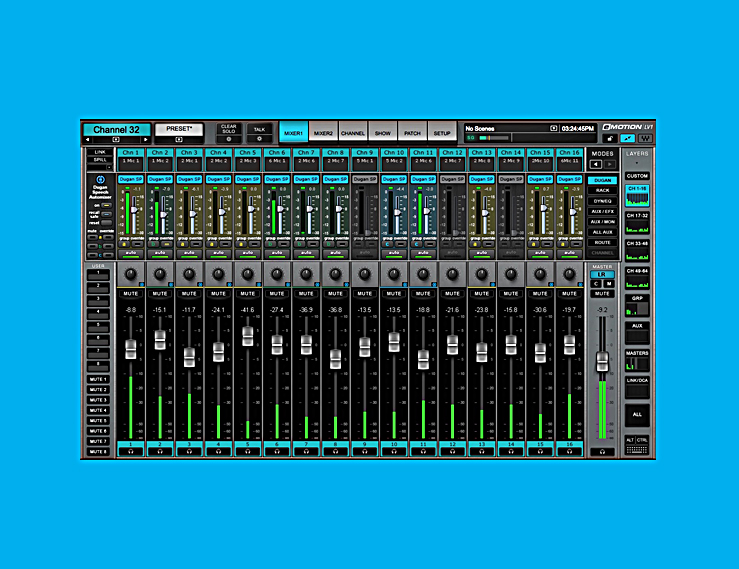Image resolution: width=739 pixels, height=569 pixels.
Task: Click the channel 14 pan knob
Action: pyautogui.click(x=511, y=273)
